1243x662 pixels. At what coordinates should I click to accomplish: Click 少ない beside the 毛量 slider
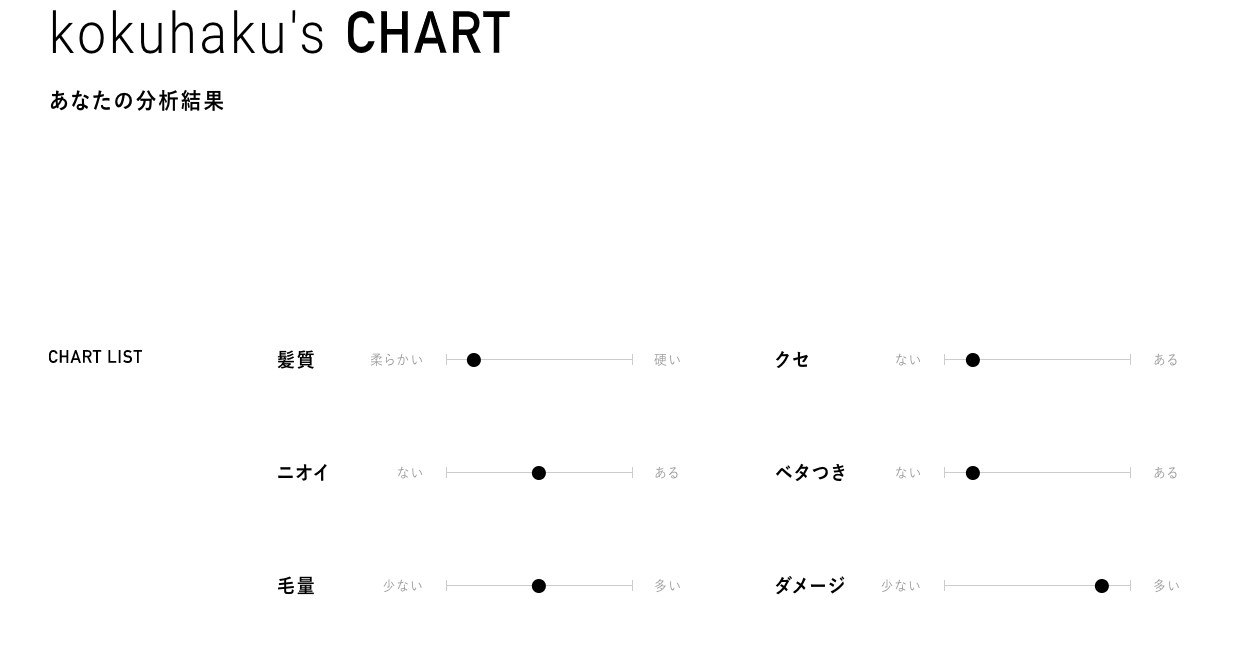pyautogui.click(x=403, y=586)
